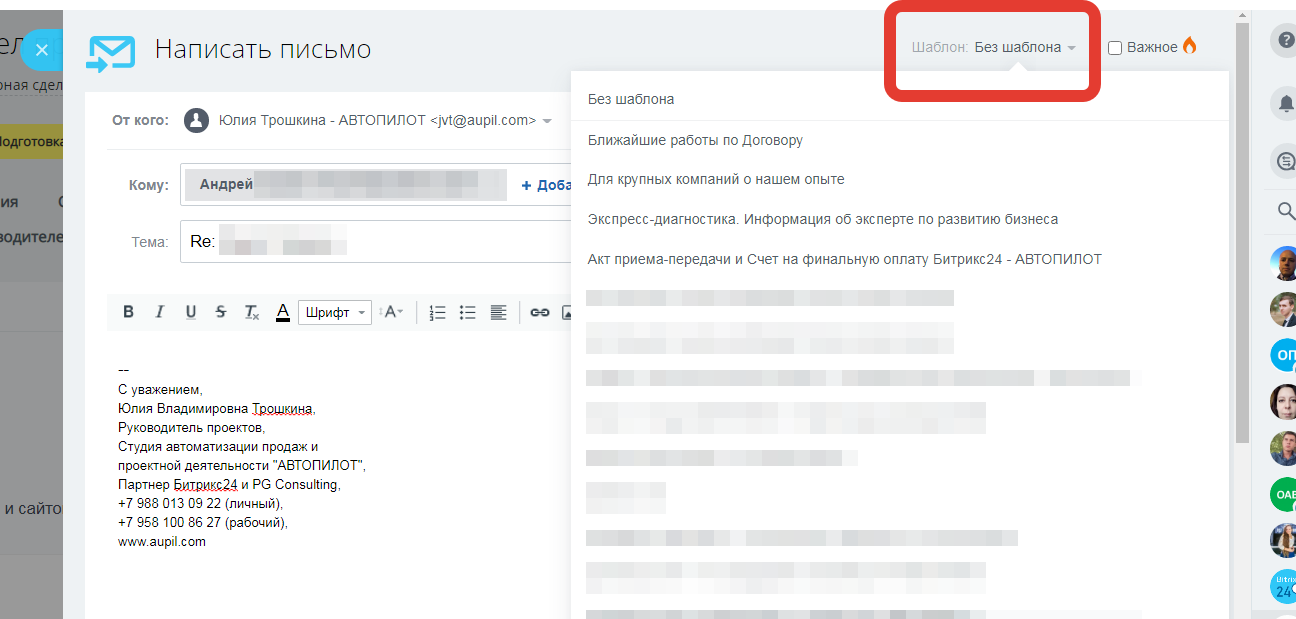Select template Ближайшие работы по Договору
1296x619 pixels.
pyautogui.click(x=695, y=140)
